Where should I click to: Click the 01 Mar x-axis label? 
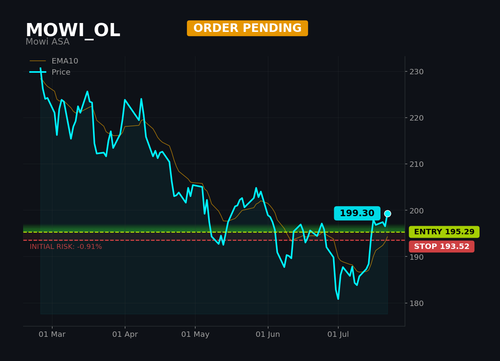click(52, 334)
